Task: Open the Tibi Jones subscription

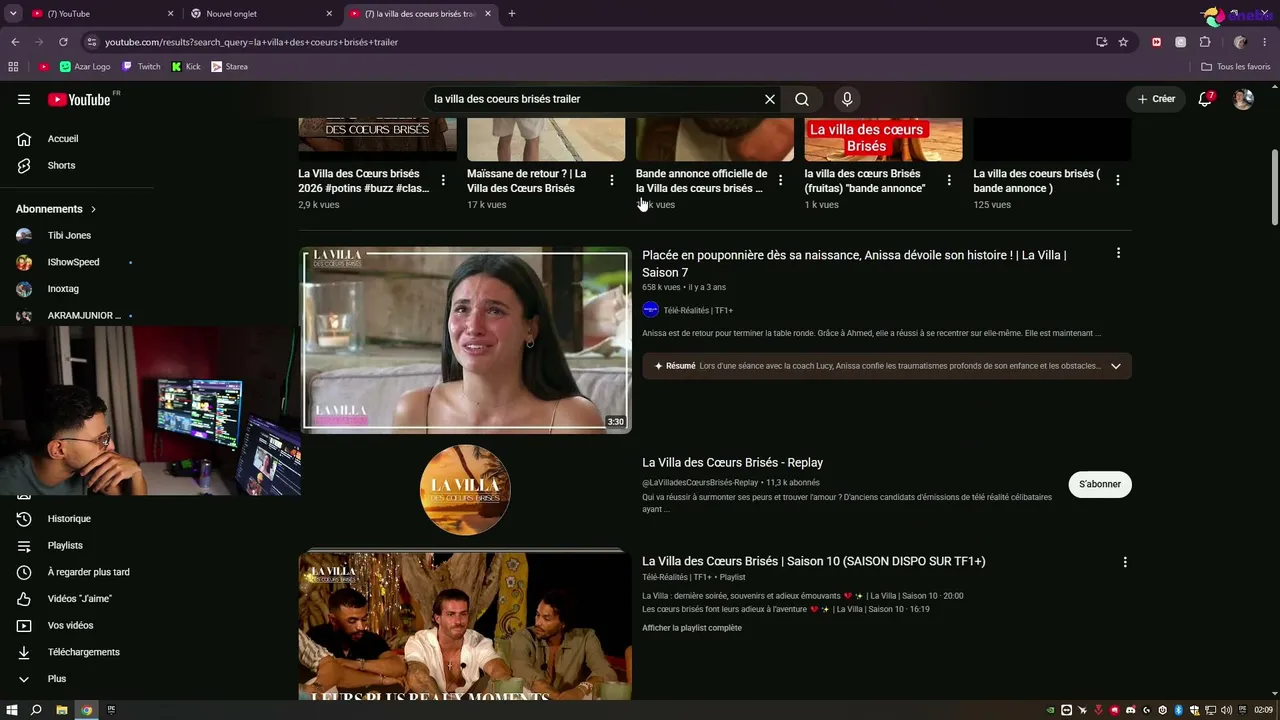Action: tap(70, 236)
